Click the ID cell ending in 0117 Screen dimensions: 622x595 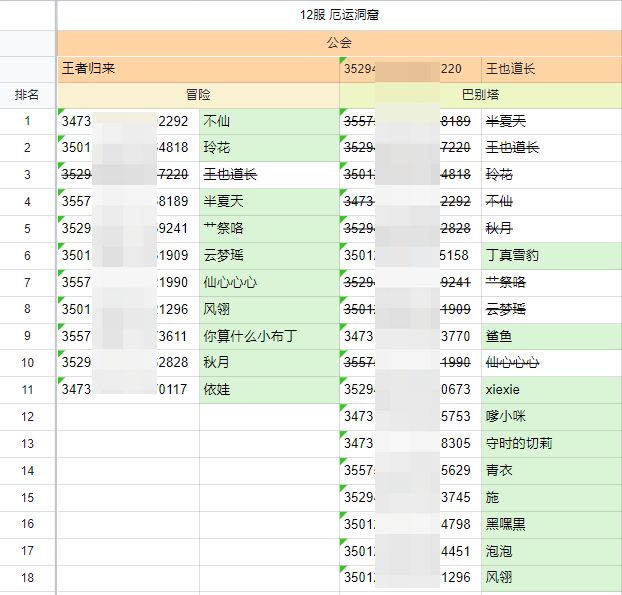point(128,390)
